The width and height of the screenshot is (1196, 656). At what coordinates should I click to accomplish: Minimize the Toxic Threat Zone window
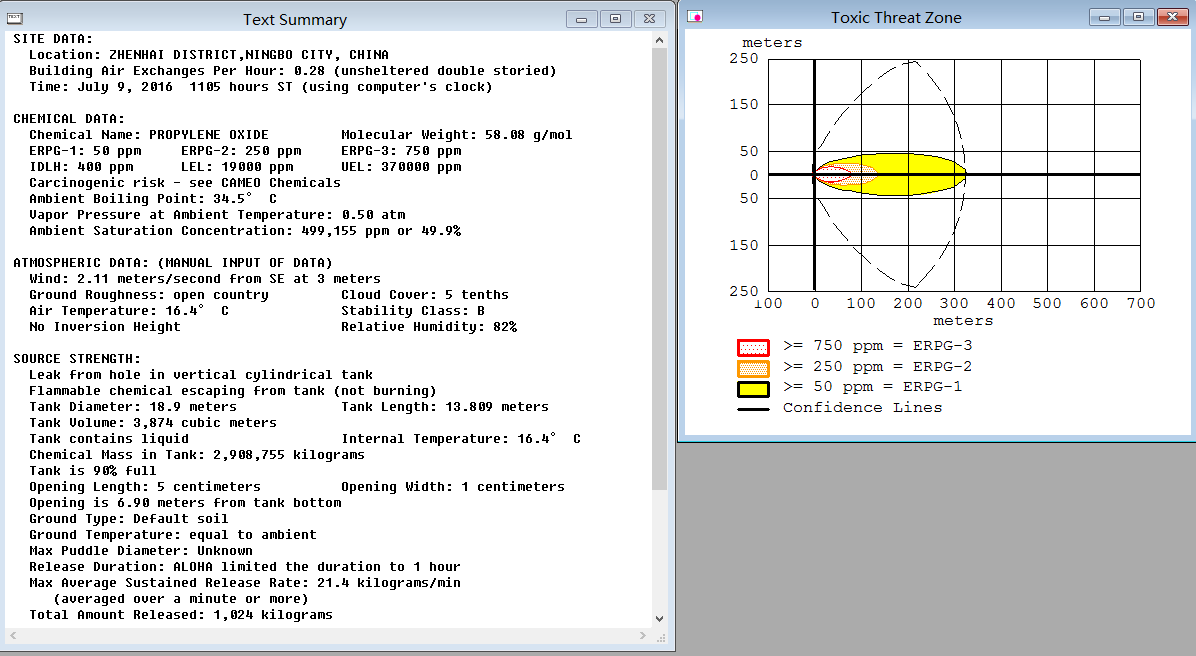1104,17
